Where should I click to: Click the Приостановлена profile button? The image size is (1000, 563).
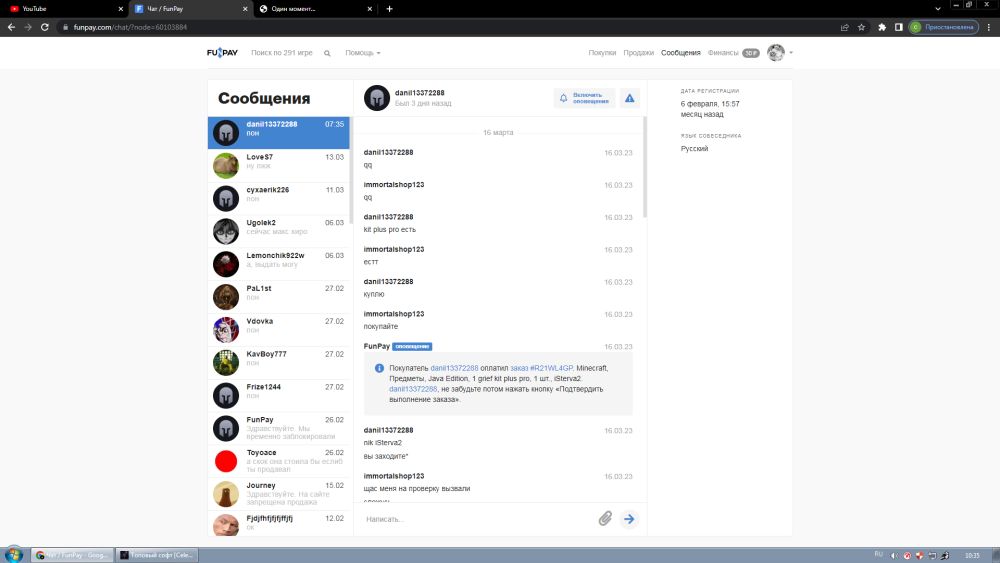[x=944, y=27]
